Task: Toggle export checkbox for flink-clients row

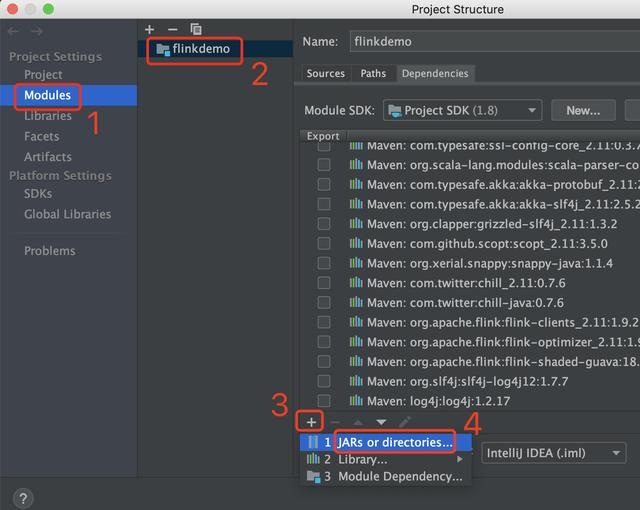Action: [x=324, y=322]
